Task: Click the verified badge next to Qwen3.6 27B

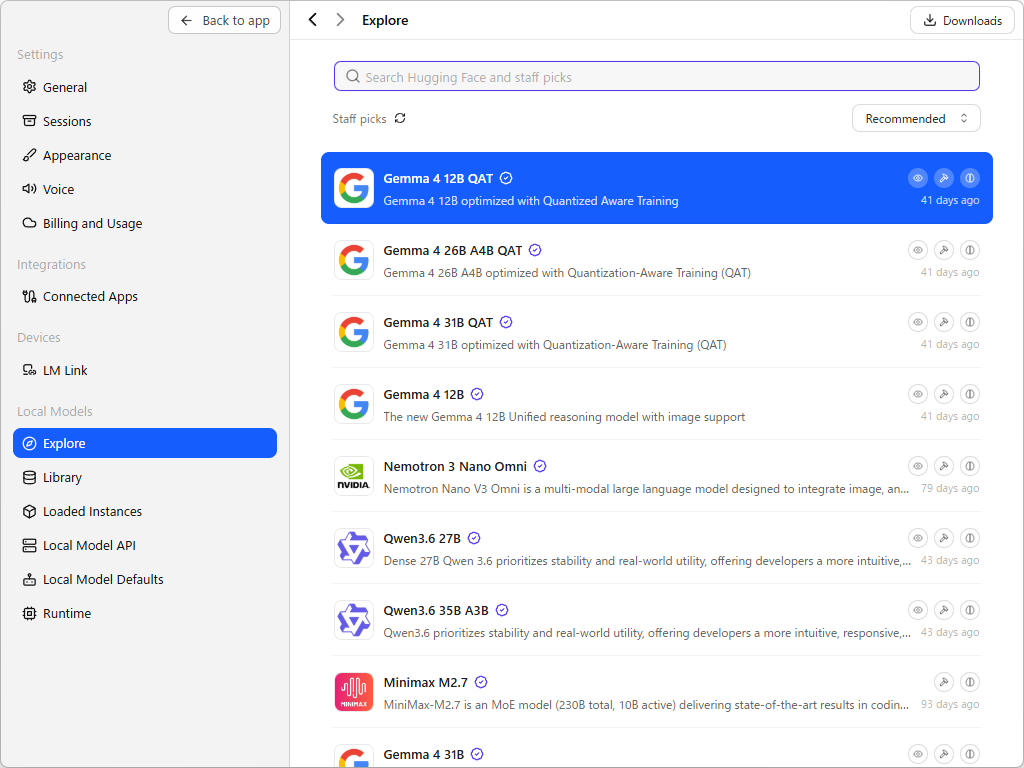Action: 475,538
